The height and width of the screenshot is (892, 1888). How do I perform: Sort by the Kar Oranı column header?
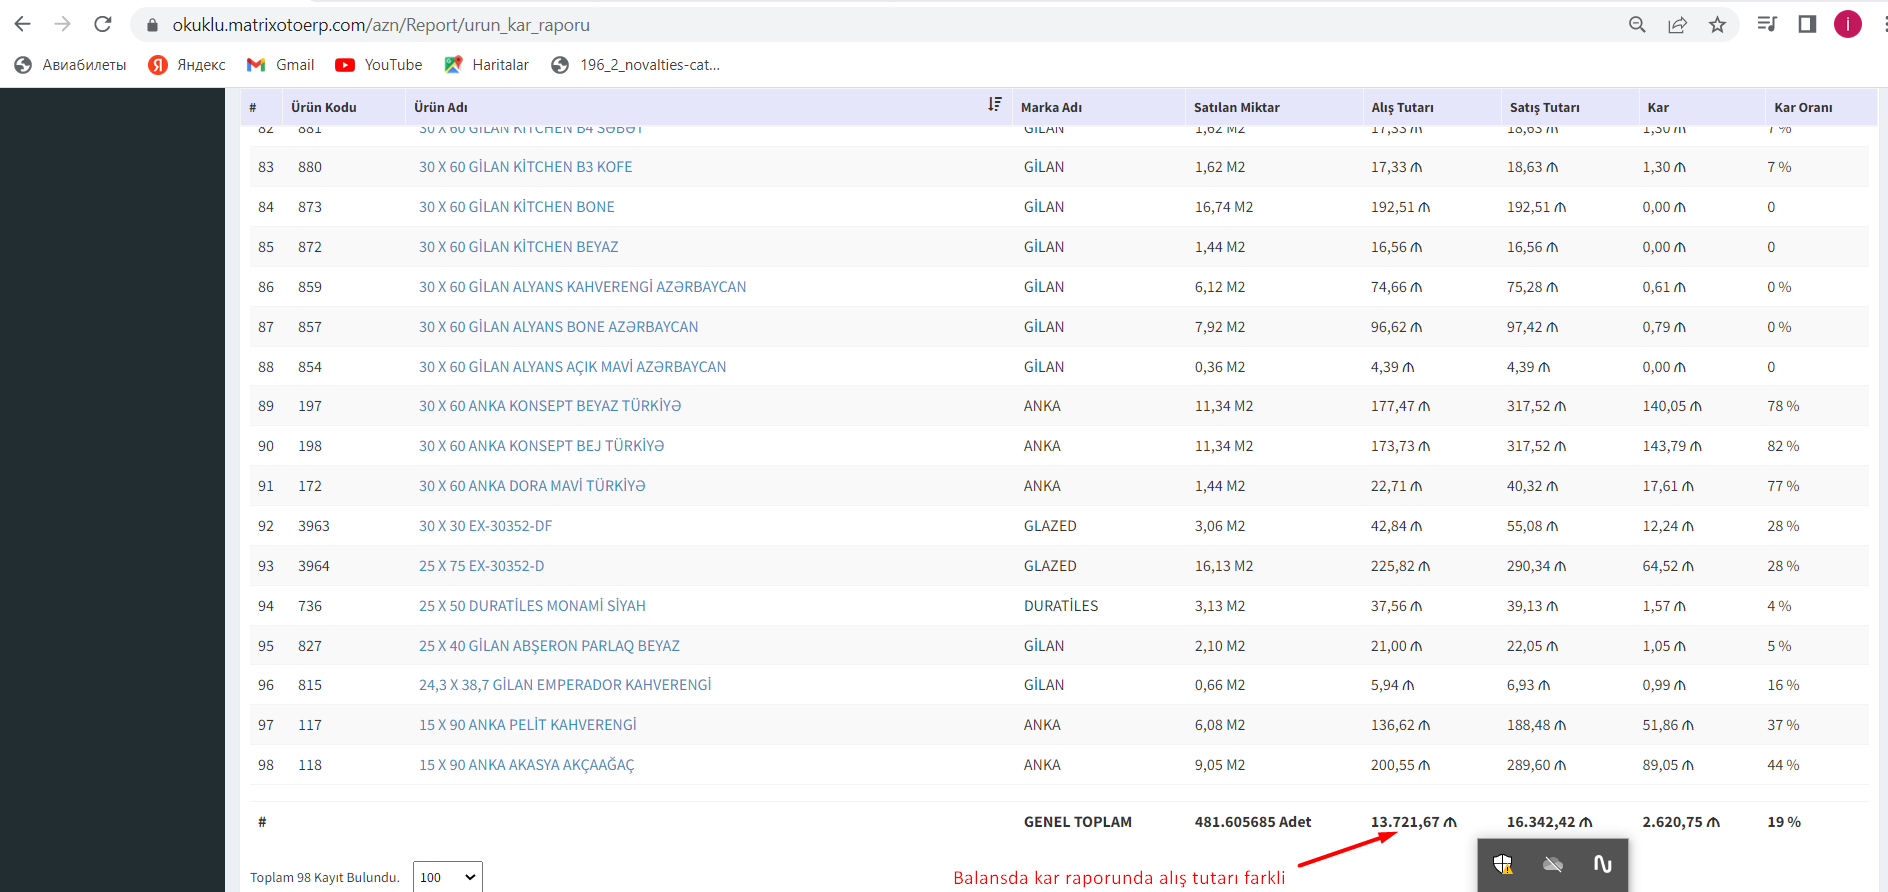pos(1803,107)
